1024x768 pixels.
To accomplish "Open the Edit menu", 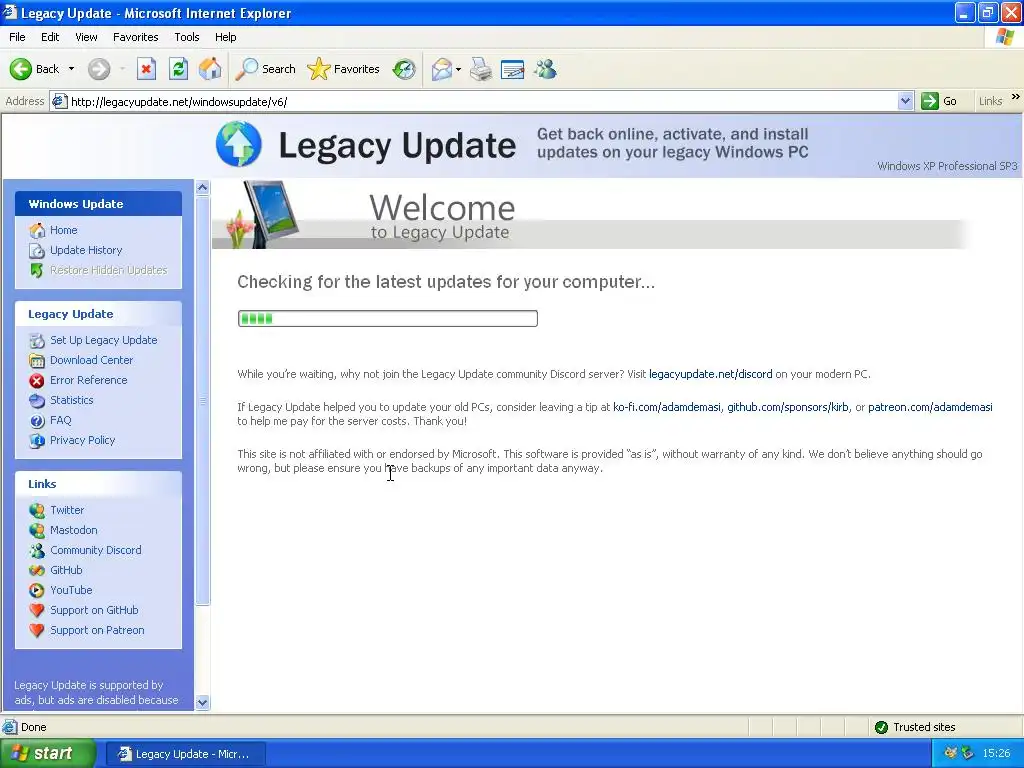I will [x=50, y=37].
